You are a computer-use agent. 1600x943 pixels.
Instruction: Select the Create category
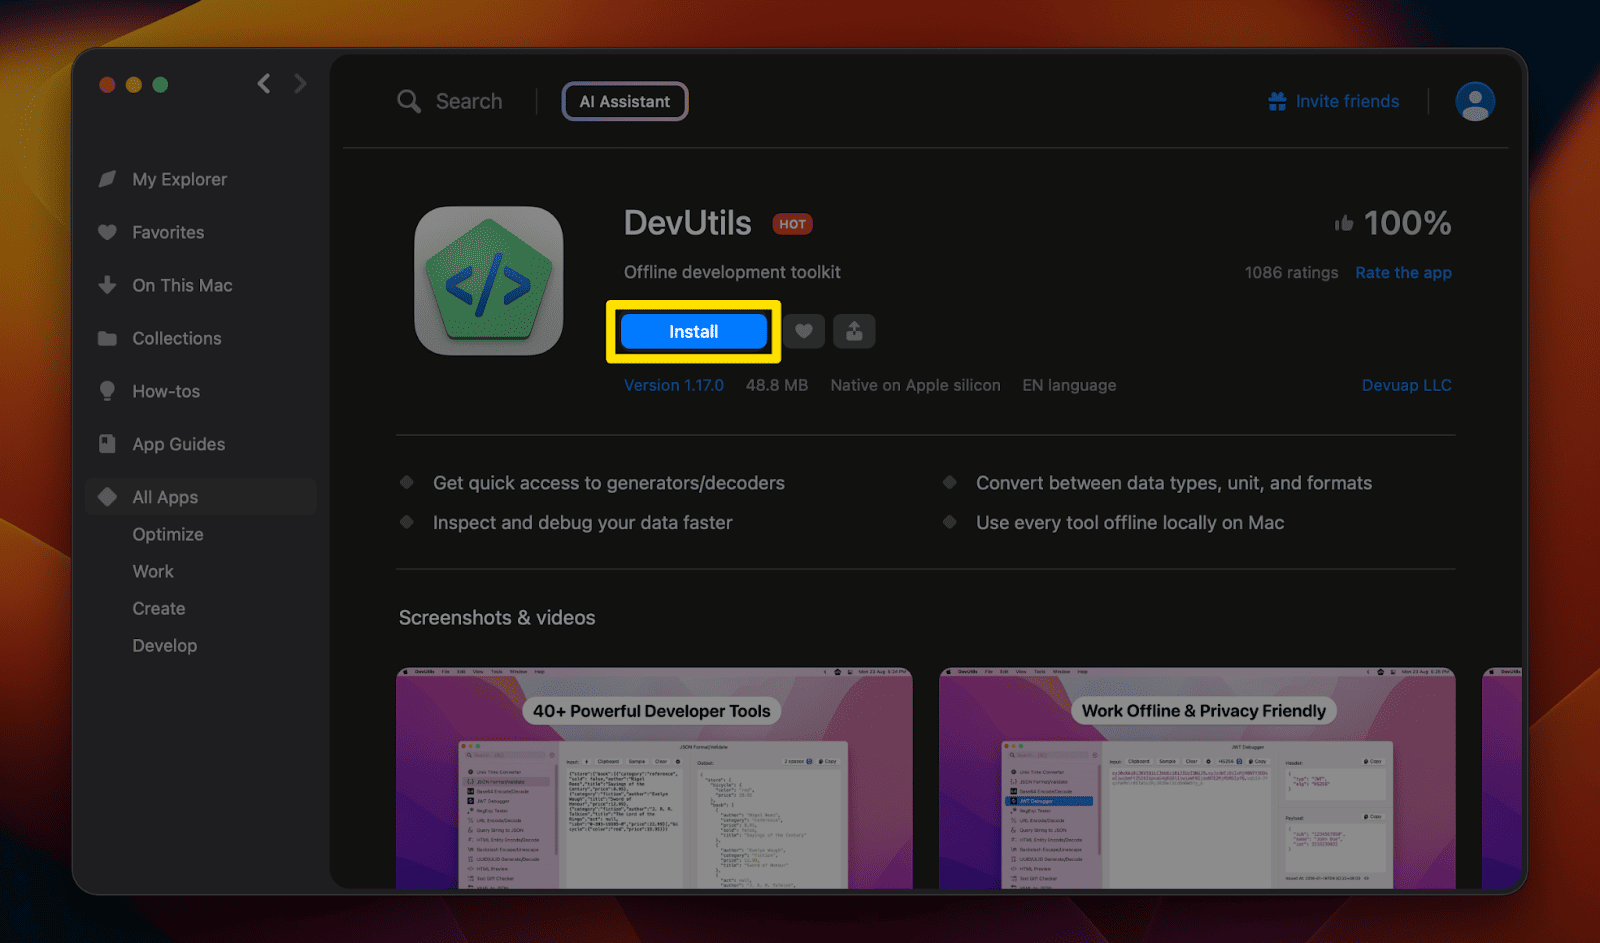(159, 608)
